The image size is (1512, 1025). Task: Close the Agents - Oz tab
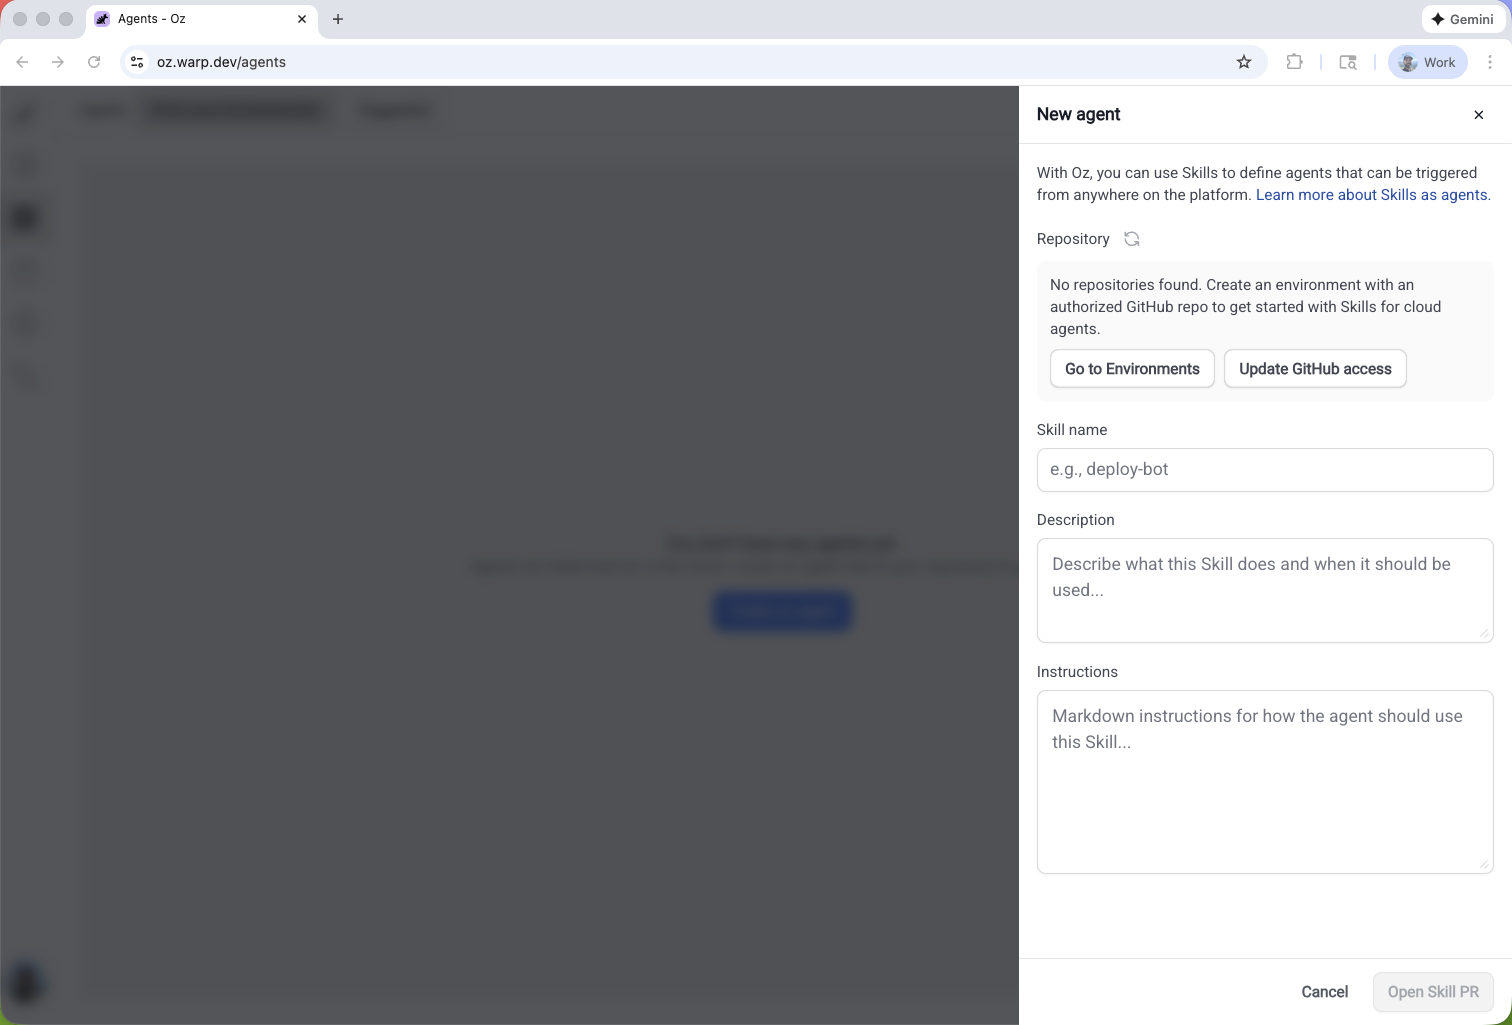click(x=302, y=19)
